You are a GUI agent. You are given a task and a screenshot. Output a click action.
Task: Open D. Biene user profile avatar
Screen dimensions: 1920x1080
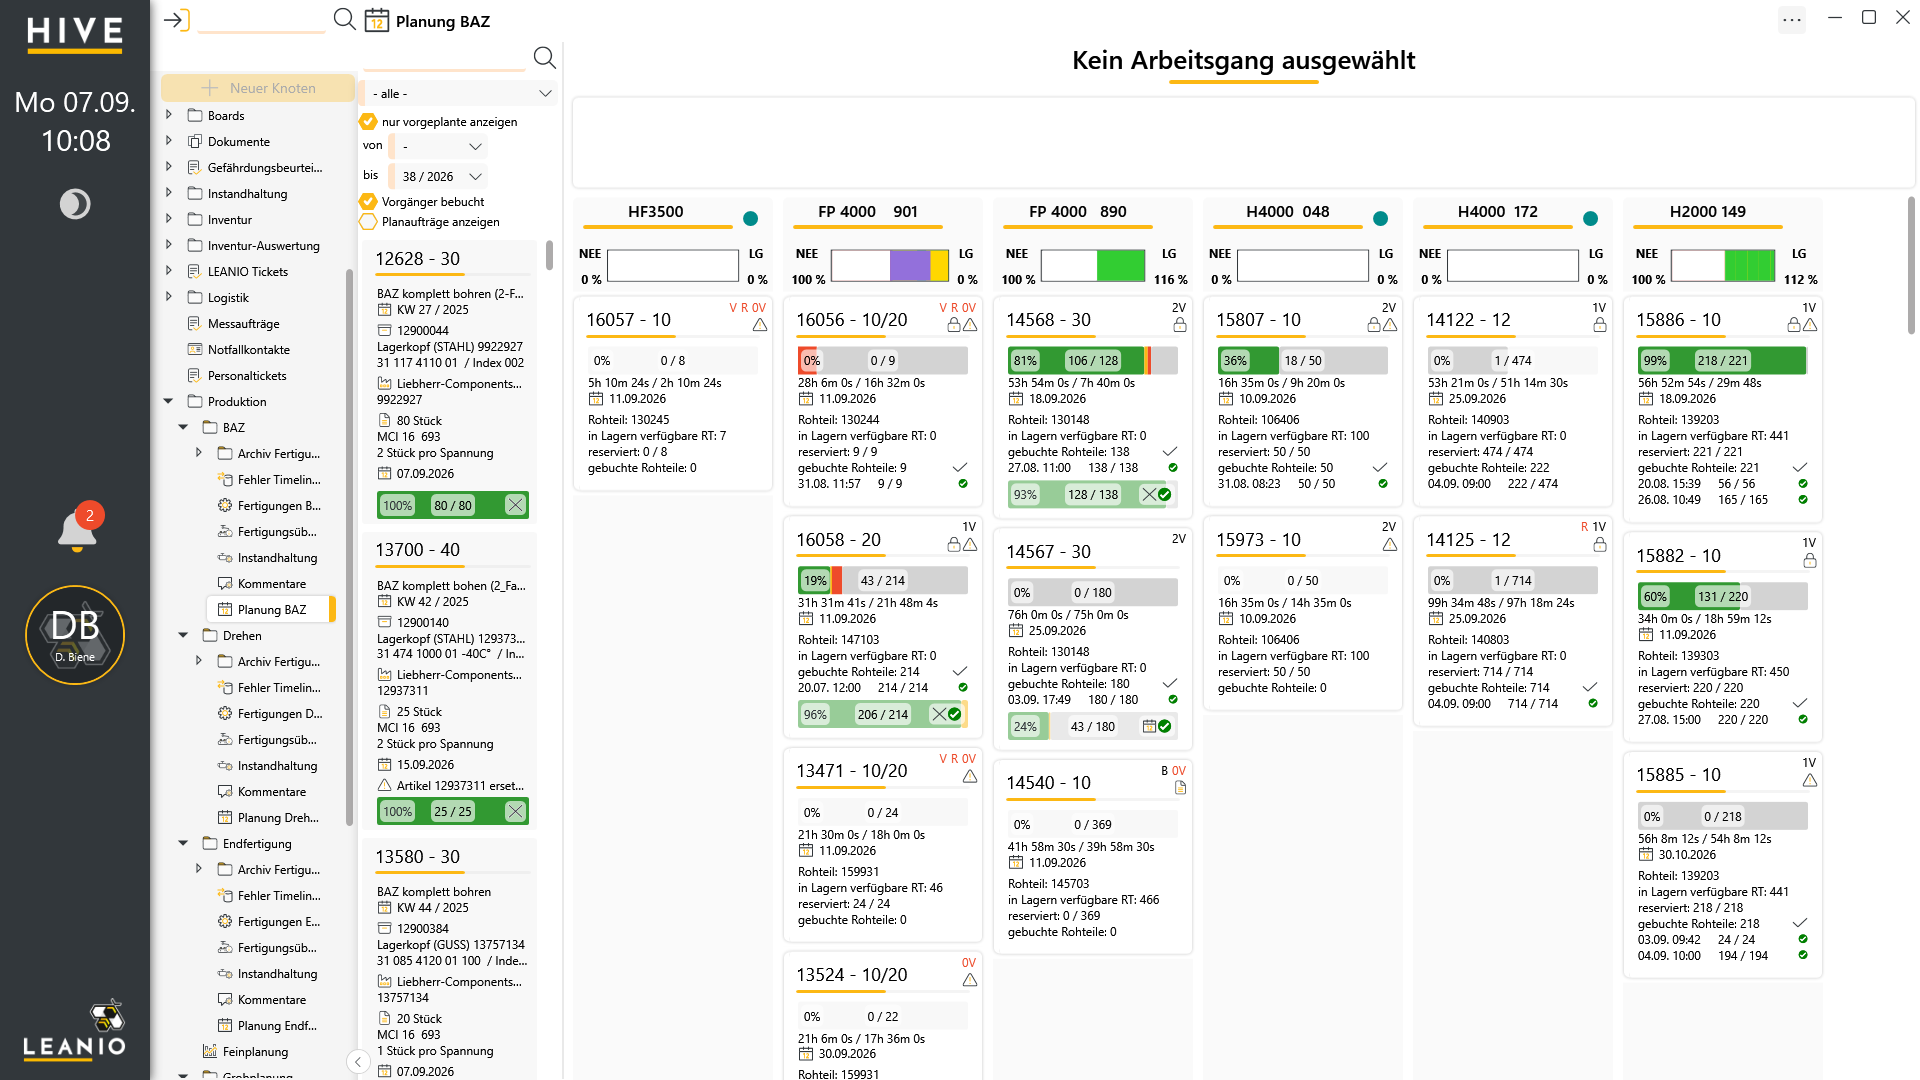click(x=75, y=635)
